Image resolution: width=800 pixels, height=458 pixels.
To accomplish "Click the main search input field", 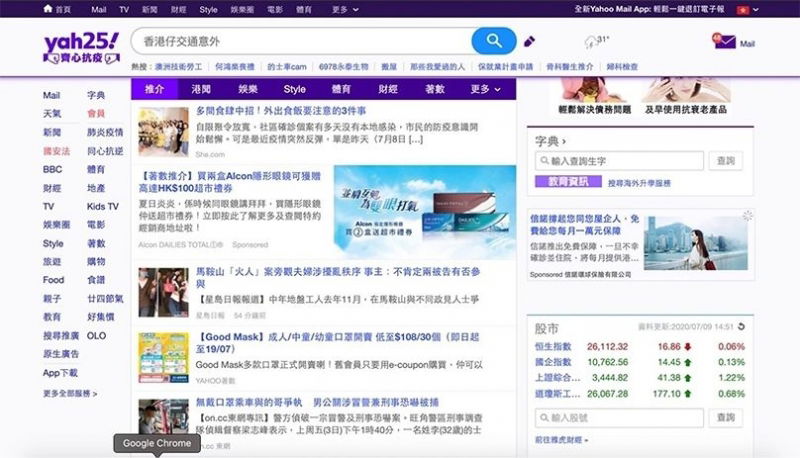I will click(x=302, y=41).
